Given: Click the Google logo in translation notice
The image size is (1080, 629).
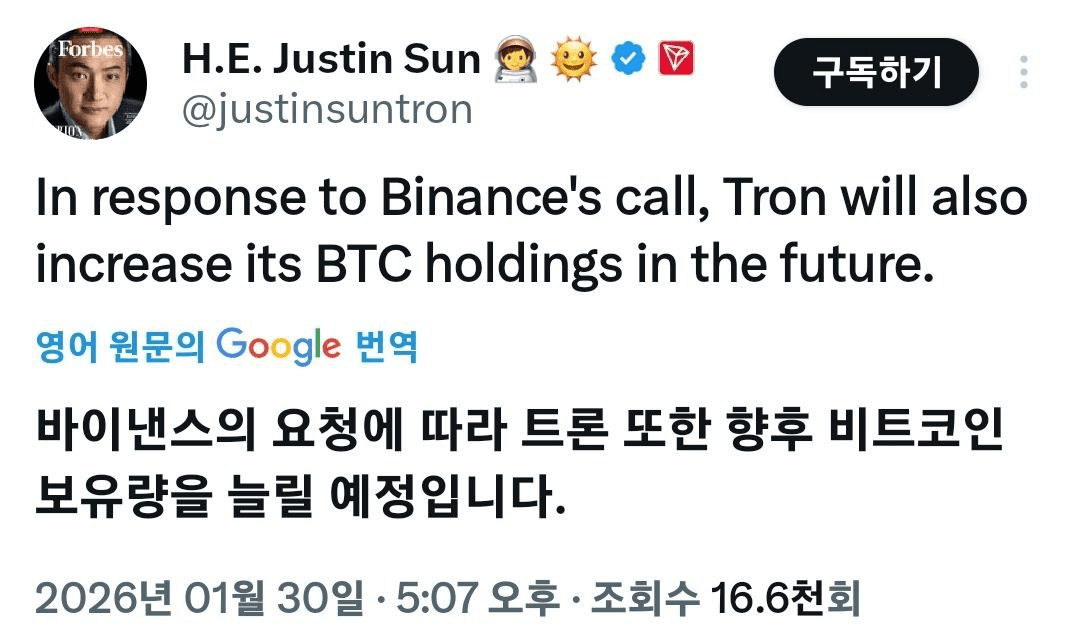Looking at the screenshot, I should pyautogui.click(x=278, y=345).
